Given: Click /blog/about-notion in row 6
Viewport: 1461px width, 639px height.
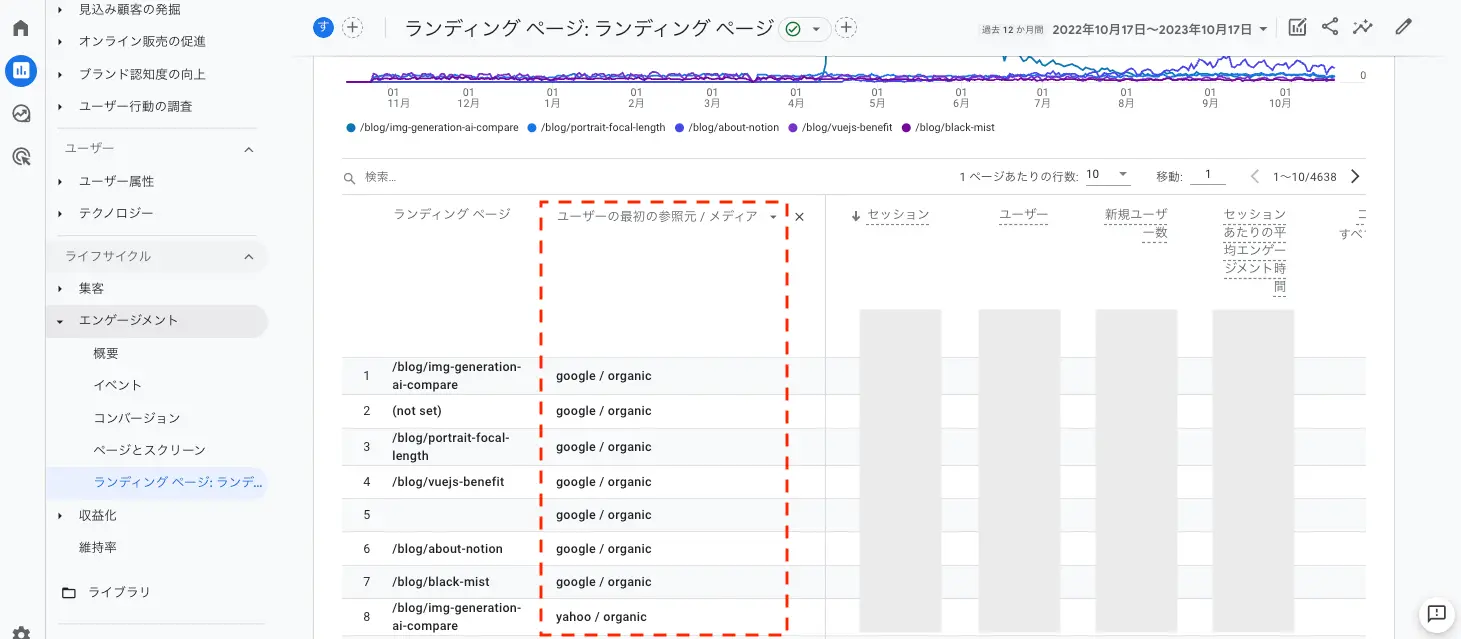Looking at the screenshot, I should (447, 549).
